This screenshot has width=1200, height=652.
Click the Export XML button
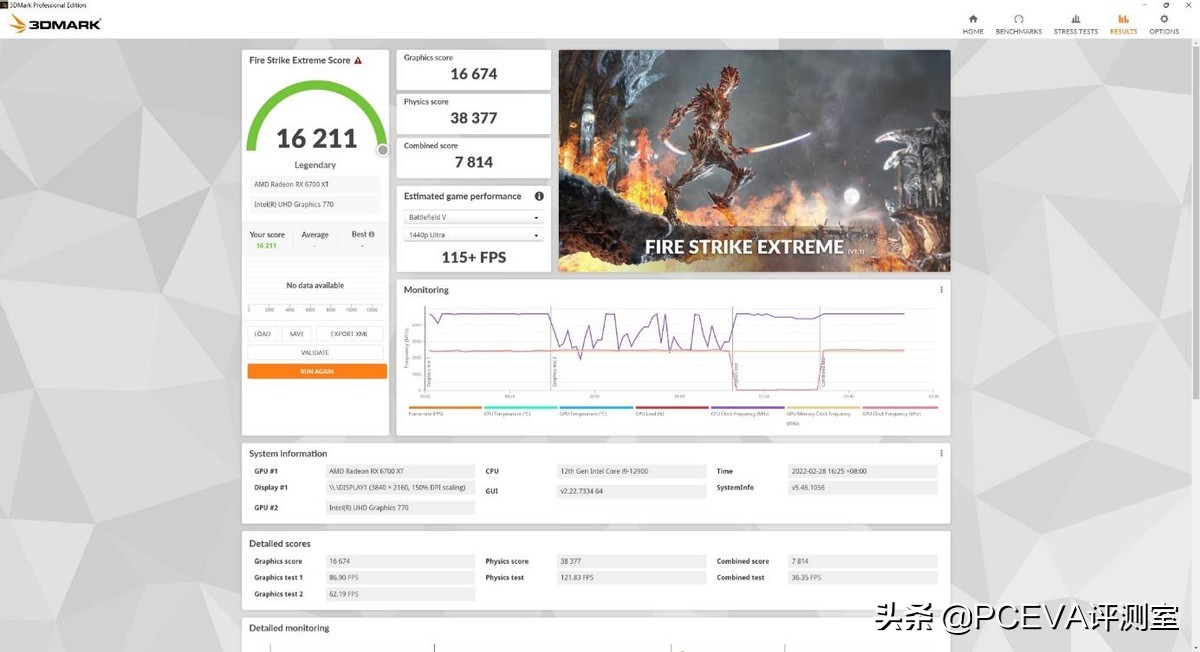tap(349, 334)
